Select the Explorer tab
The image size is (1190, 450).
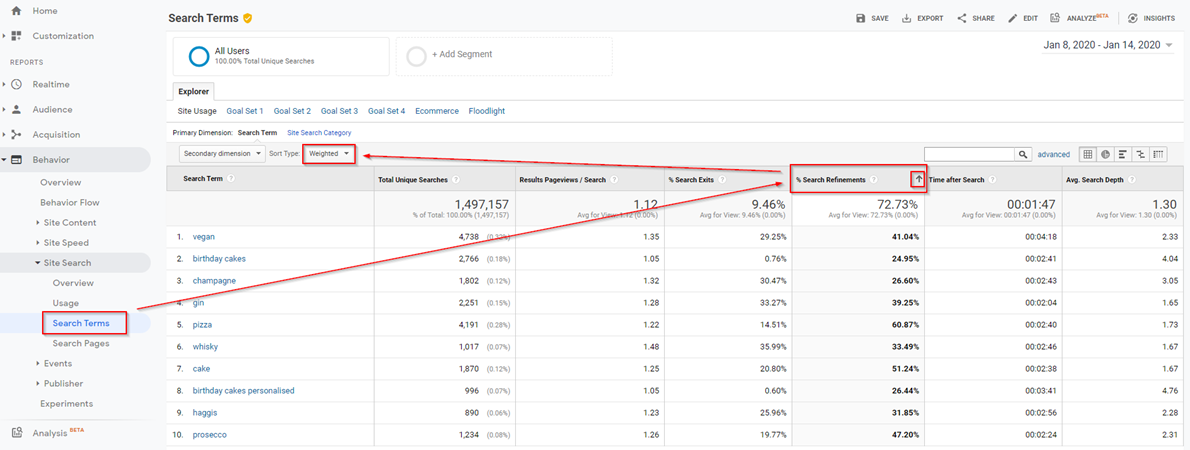point(194,91)
